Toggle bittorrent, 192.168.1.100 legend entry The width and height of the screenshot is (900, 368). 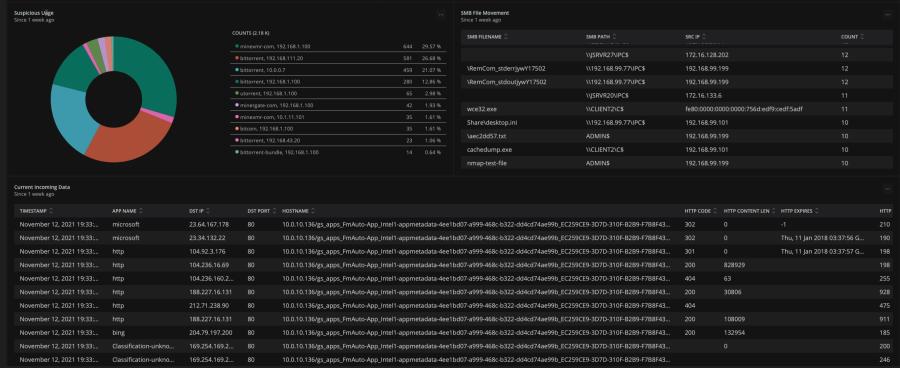(x=338, y=82)
